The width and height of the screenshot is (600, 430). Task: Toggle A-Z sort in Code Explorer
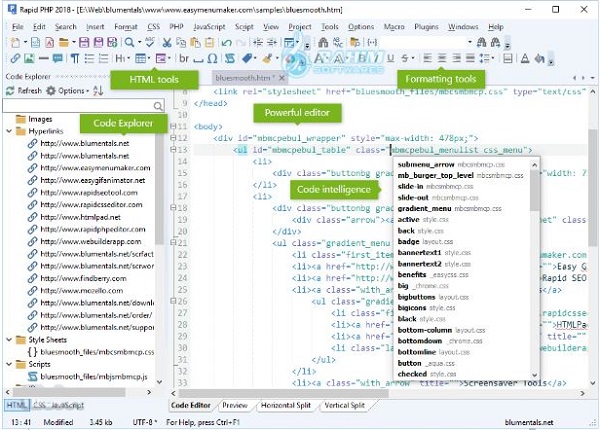98,91
